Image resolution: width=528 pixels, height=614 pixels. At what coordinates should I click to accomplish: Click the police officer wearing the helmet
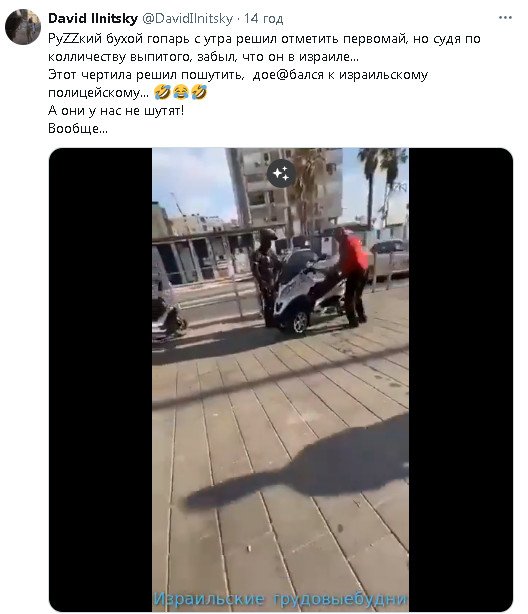click(266, 277)
